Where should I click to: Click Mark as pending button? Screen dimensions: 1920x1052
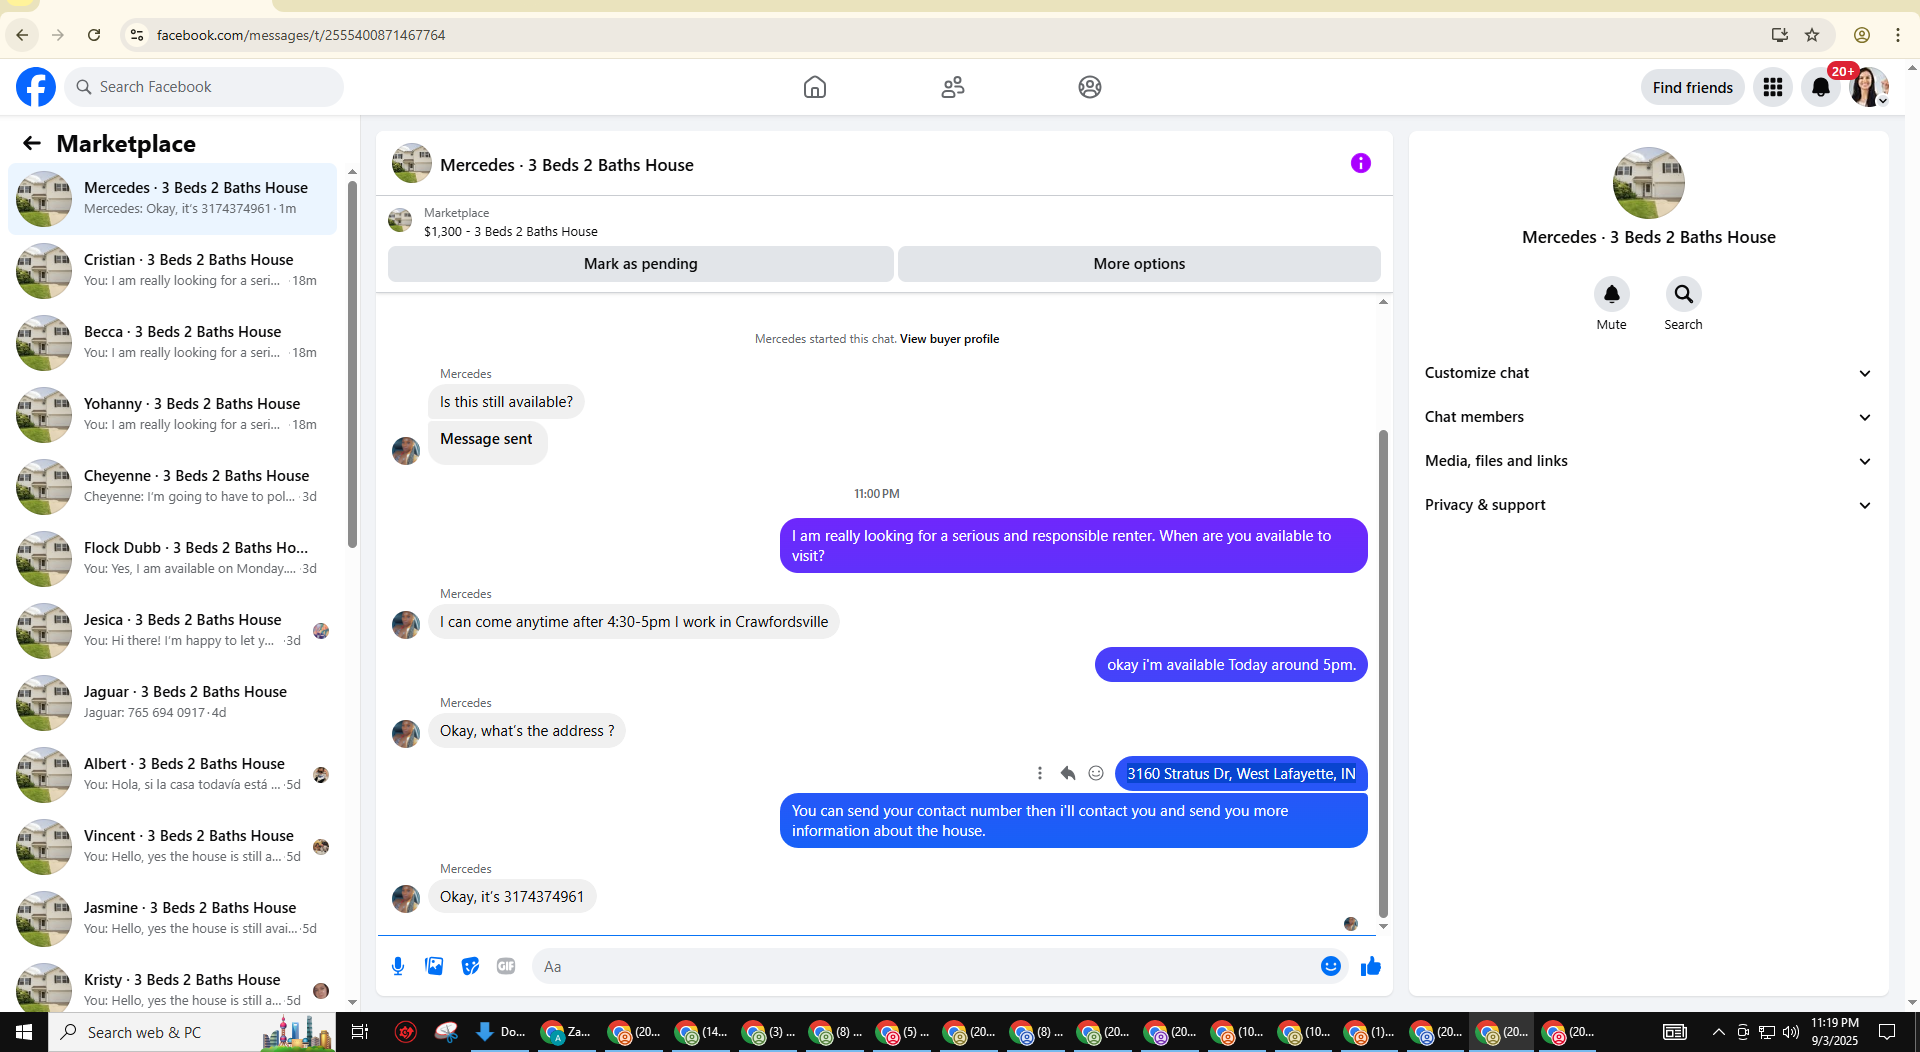[x=641, y=264]
